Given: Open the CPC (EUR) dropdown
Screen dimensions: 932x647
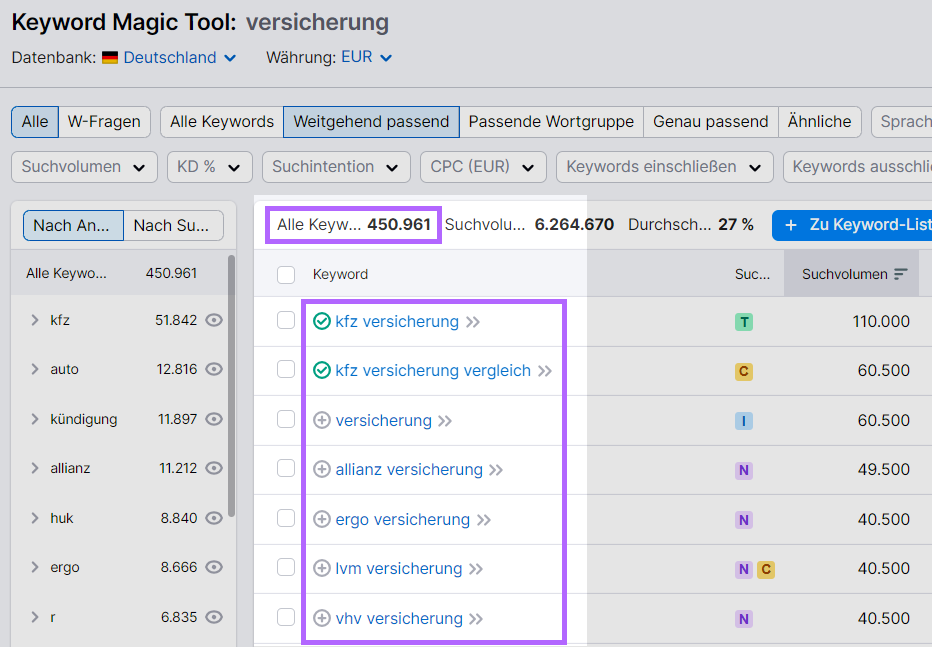Looking at the screenshot, I should (x=483, y=167).
